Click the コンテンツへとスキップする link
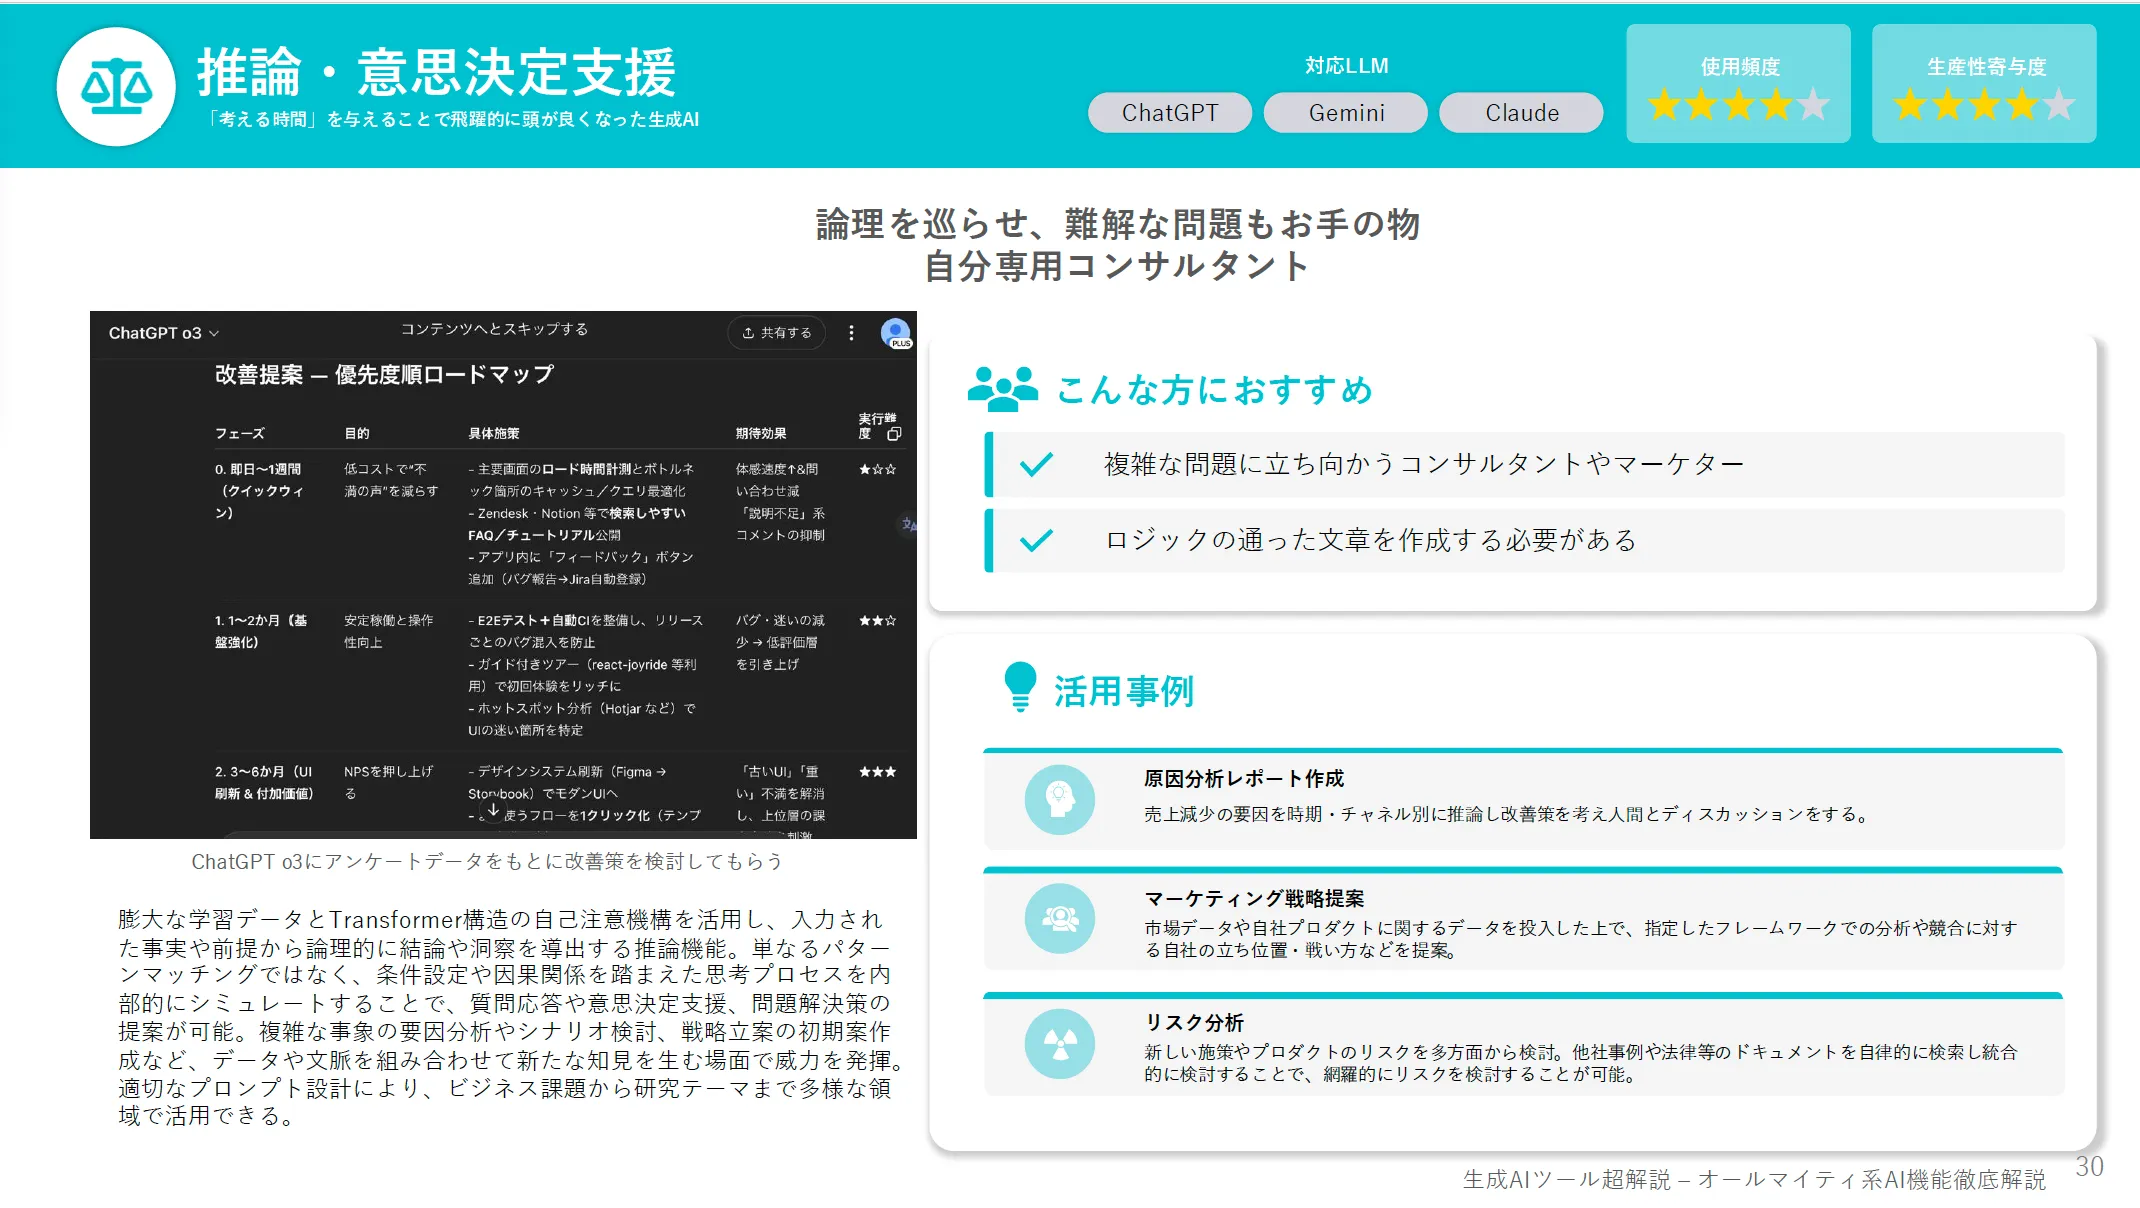 click(494, 329)
